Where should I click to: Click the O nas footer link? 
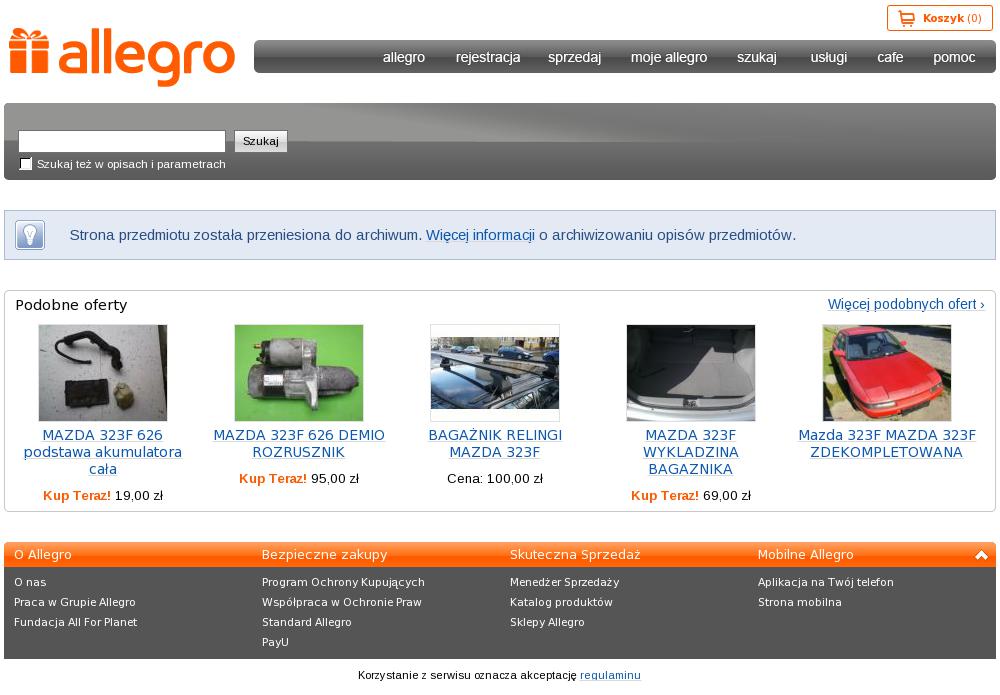click(30, 582)
